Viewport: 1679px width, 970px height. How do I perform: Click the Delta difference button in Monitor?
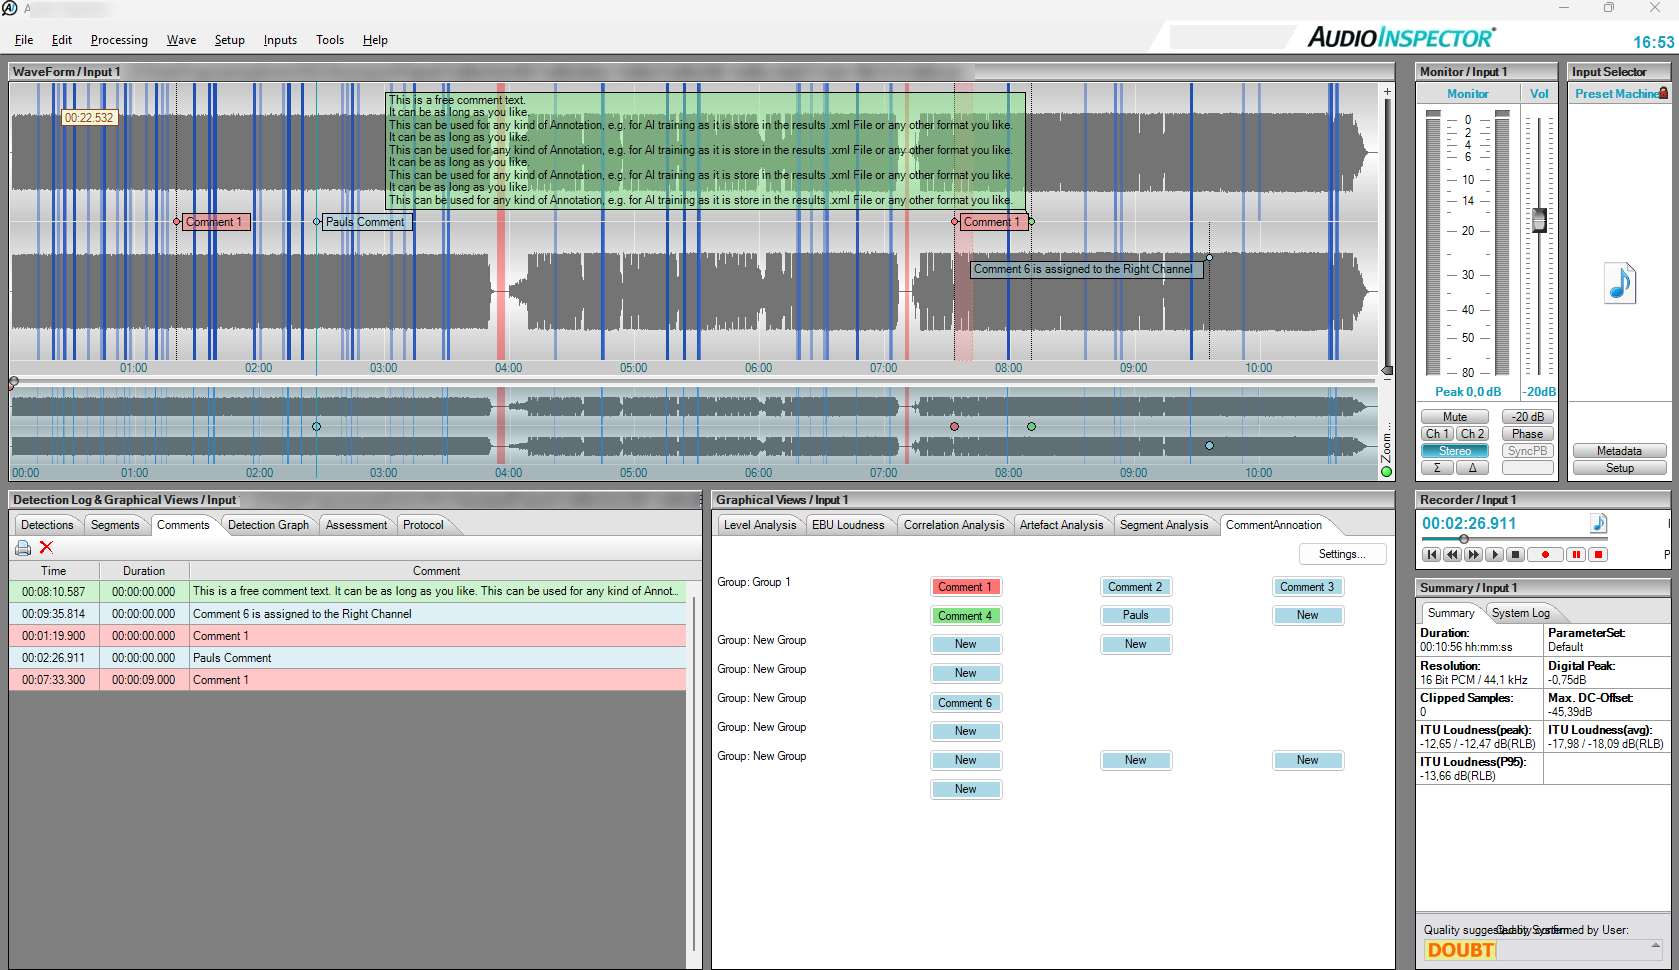coord(1472,468)
